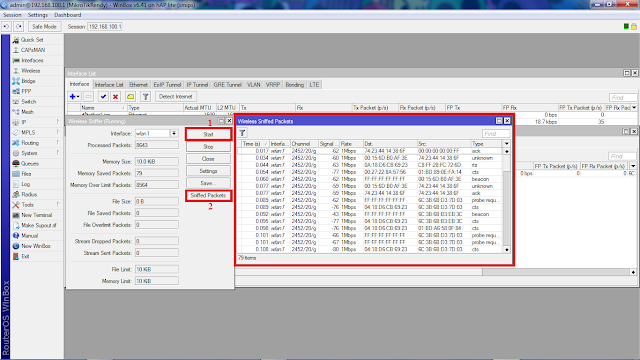640x360 pixels.
Task: Click the Start sniffer button
Action: (208, 134)
